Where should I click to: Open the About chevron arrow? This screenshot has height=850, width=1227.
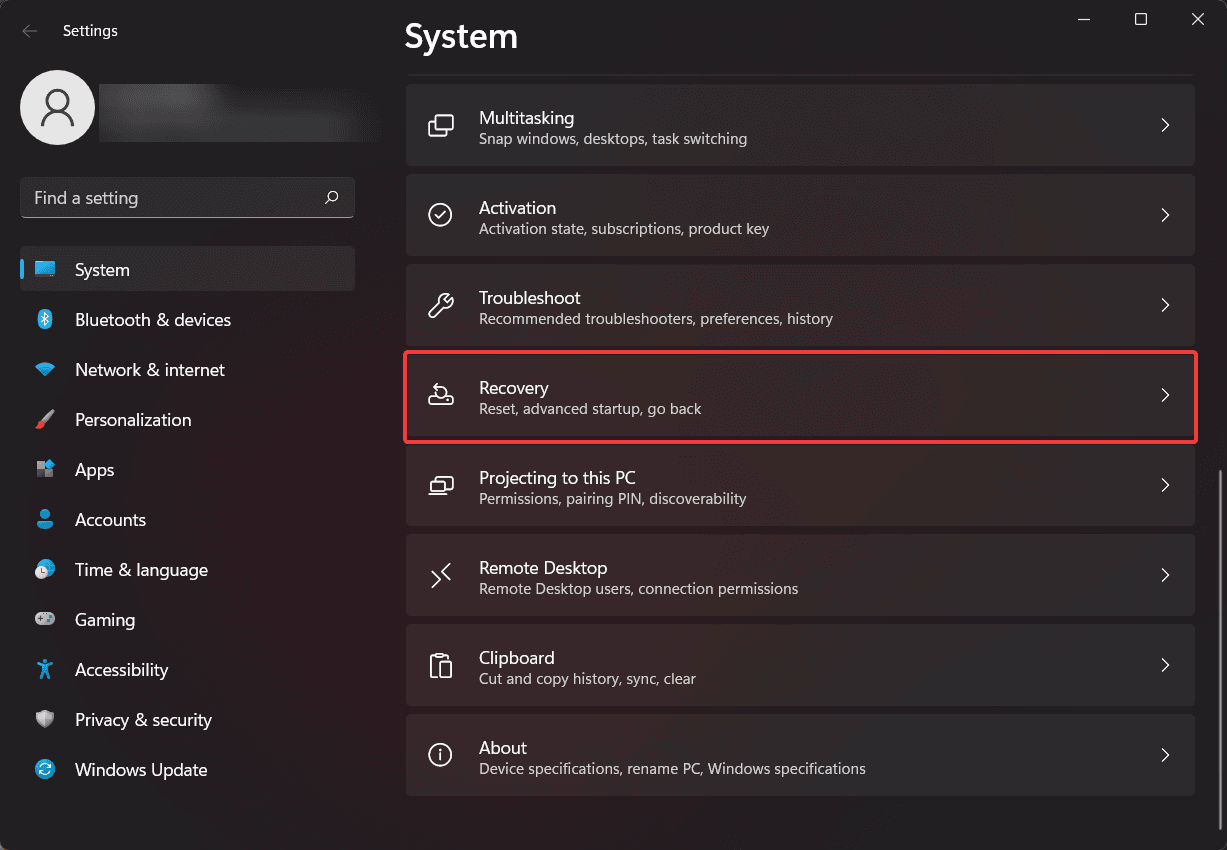[x=1165, y=755]
